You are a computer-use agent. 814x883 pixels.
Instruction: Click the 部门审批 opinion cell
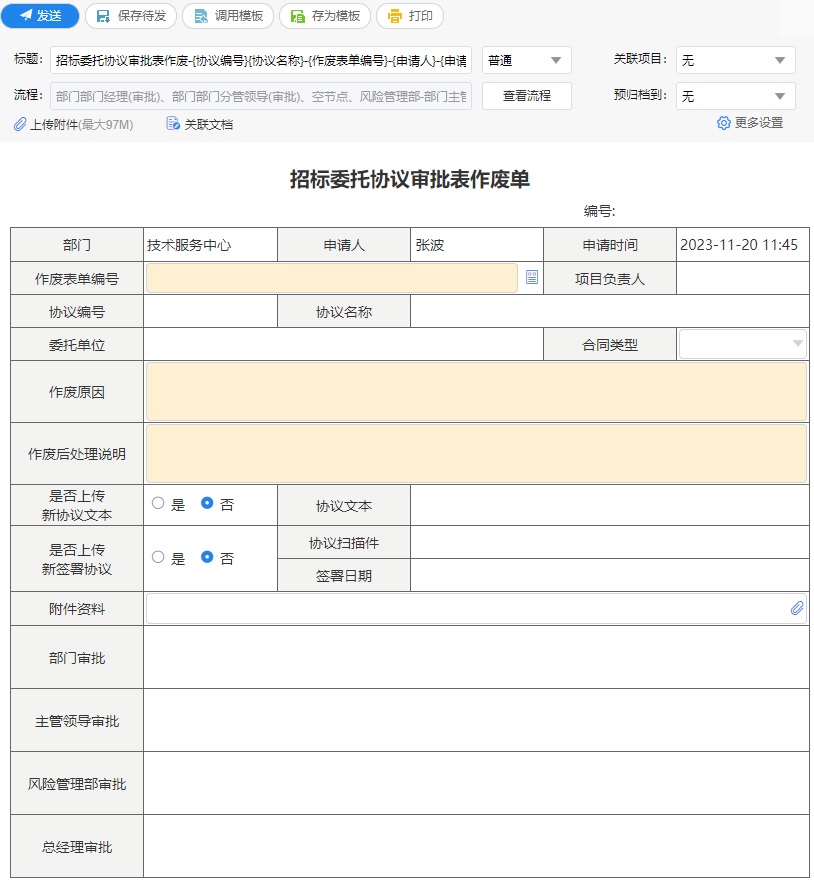pyautogui.click(x=477, y=657)
